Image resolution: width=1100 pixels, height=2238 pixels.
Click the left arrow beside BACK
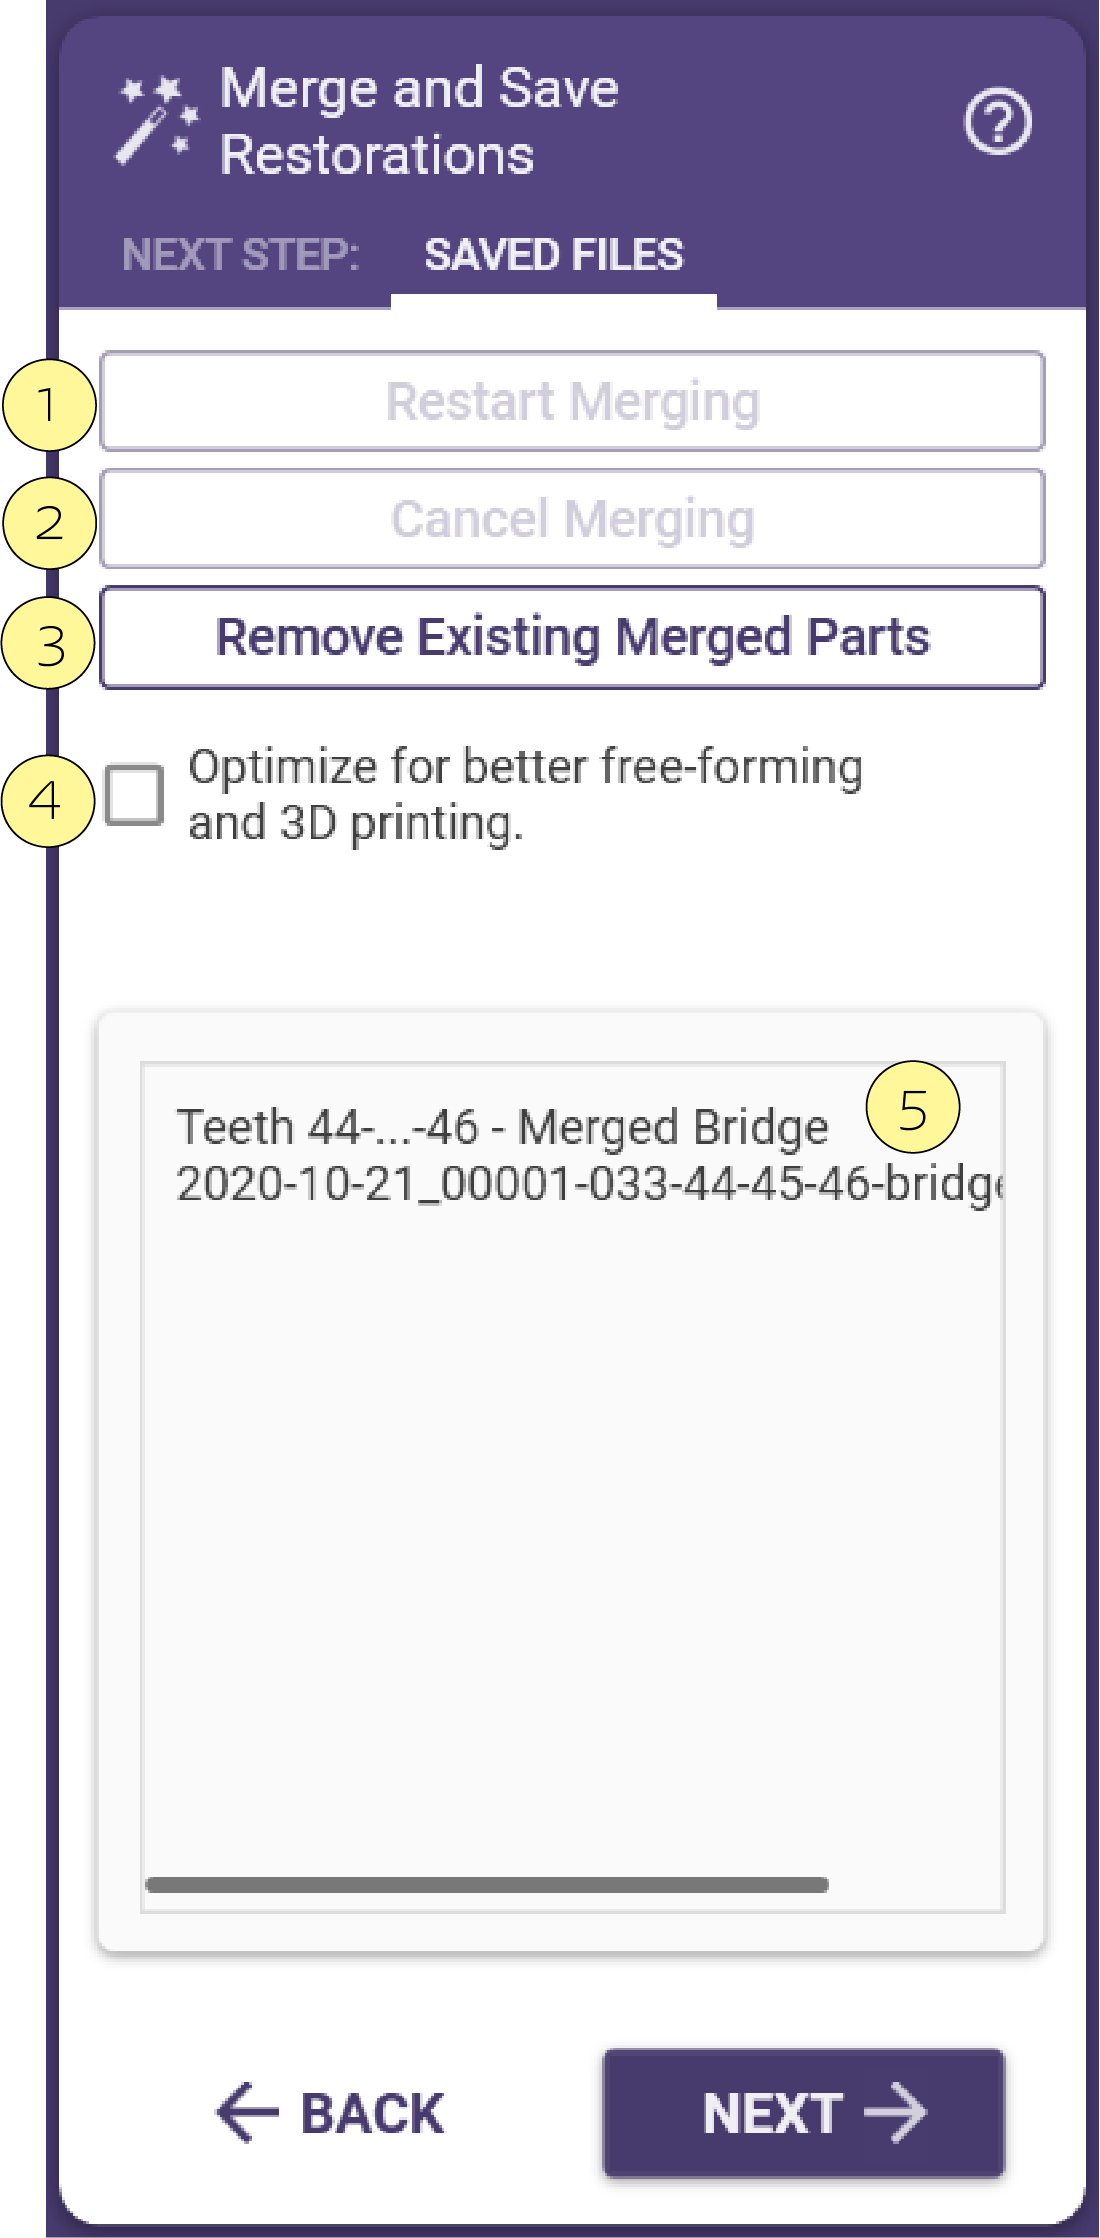[247, 2112]
